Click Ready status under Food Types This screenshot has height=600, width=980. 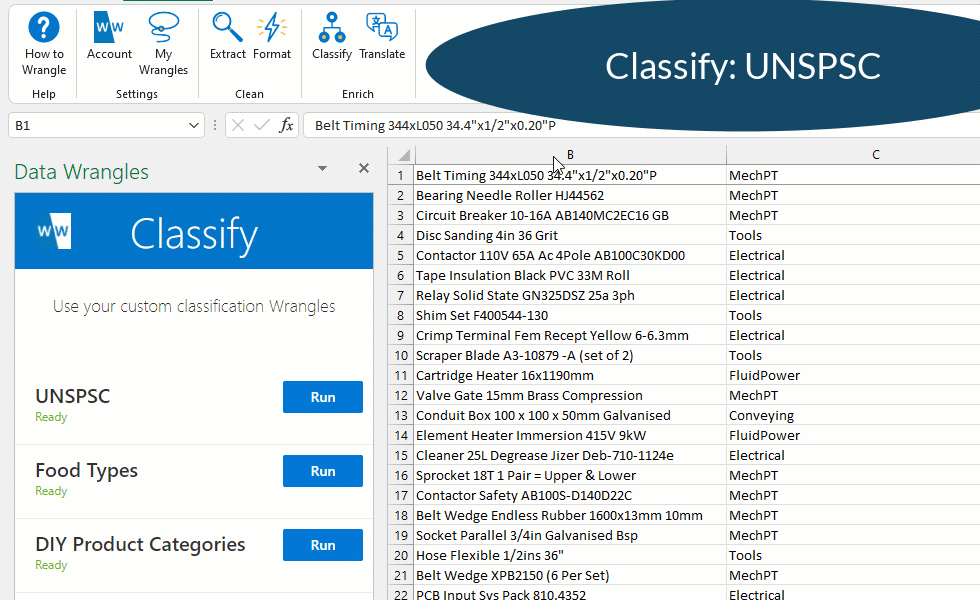pyautogui.click(x=51, y=491)
